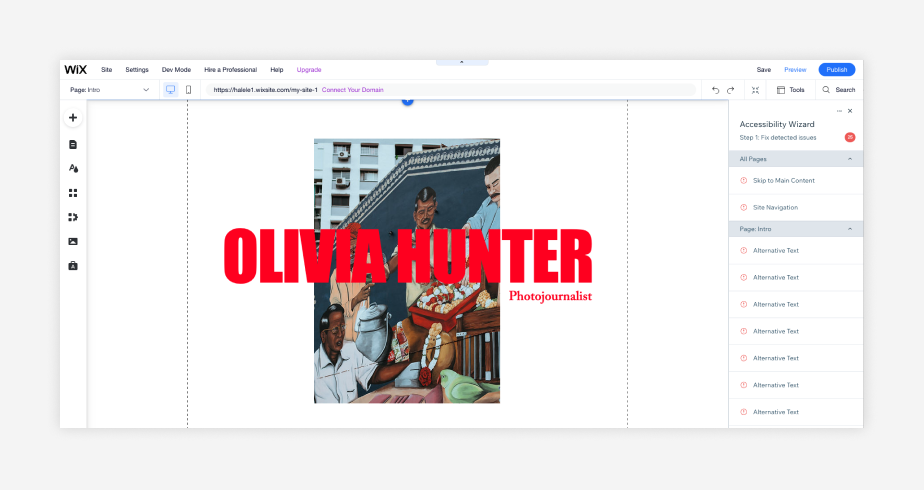Click warning icon beside Skip to Main Content
The width and height of the screenshot is (924, 490).
(x=744, y=180)
